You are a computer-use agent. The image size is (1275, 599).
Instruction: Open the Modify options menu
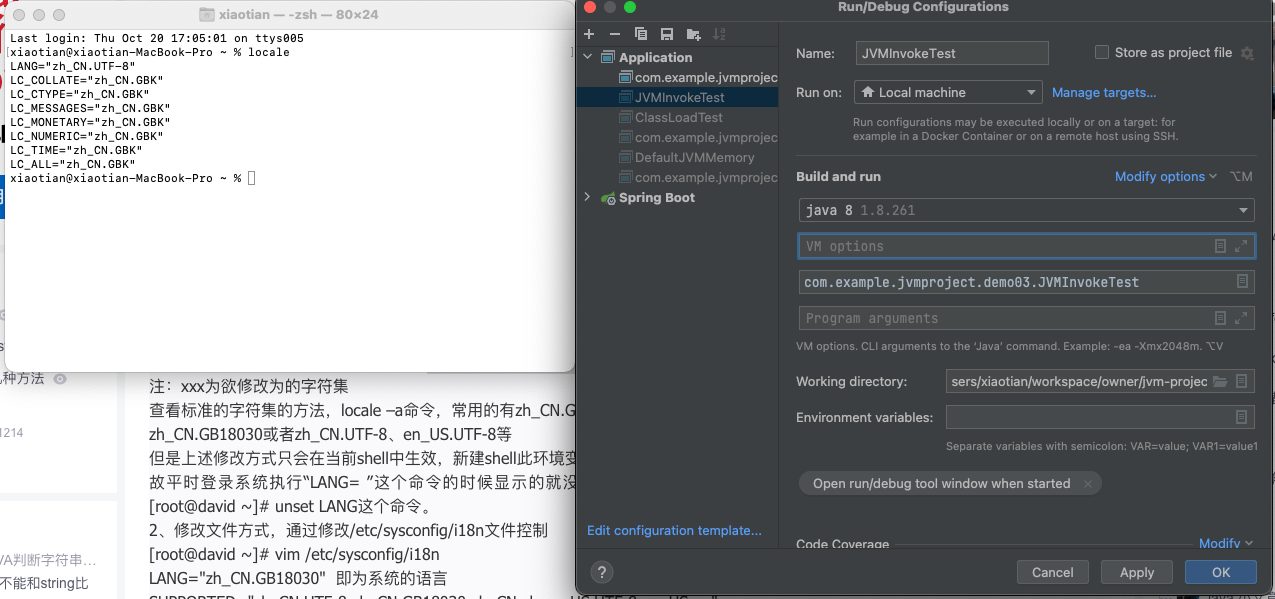[1165, 177]
